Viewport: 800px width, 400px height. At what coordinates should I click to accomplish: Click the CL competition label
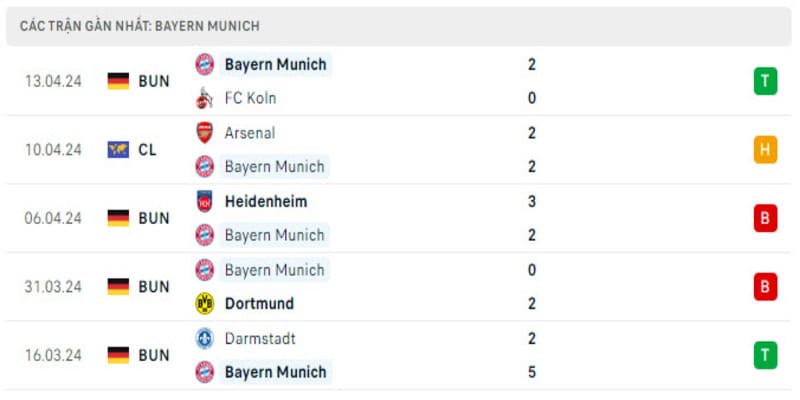click(147, 150)
